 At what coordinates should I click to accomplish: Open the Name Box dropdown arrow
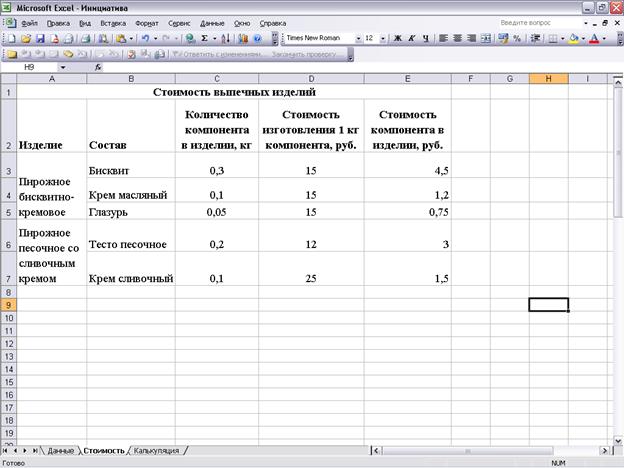(63, 67)
